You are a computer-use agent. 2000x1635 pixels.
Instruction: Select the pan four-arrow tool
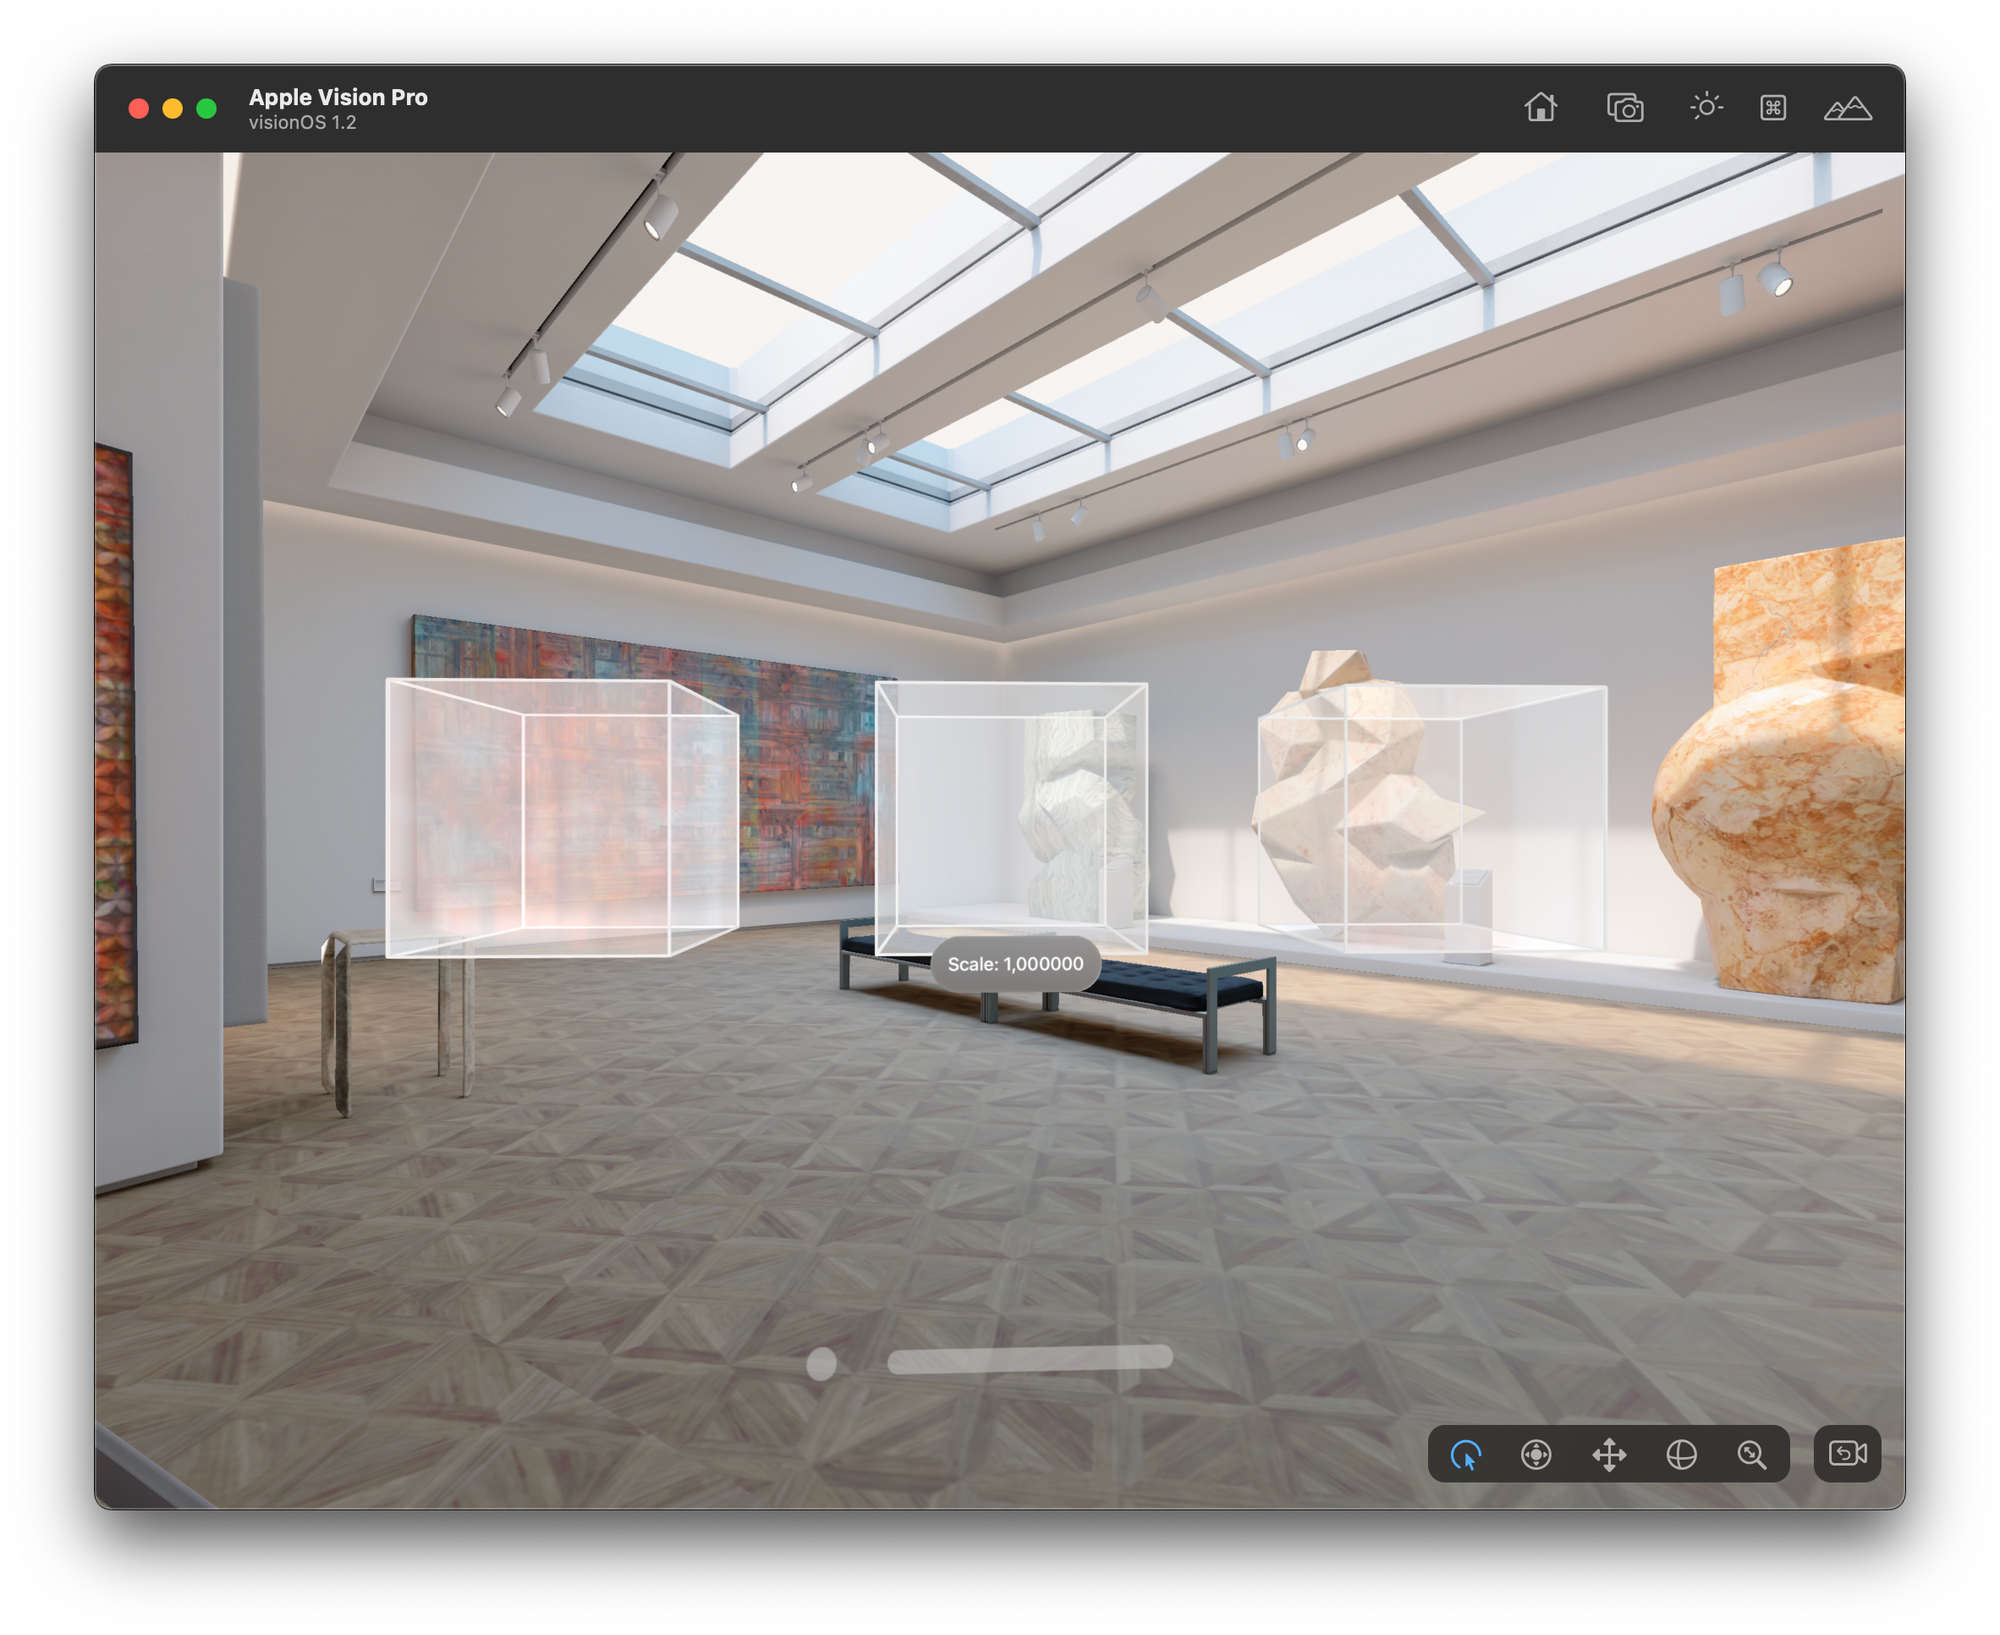1609,1454
